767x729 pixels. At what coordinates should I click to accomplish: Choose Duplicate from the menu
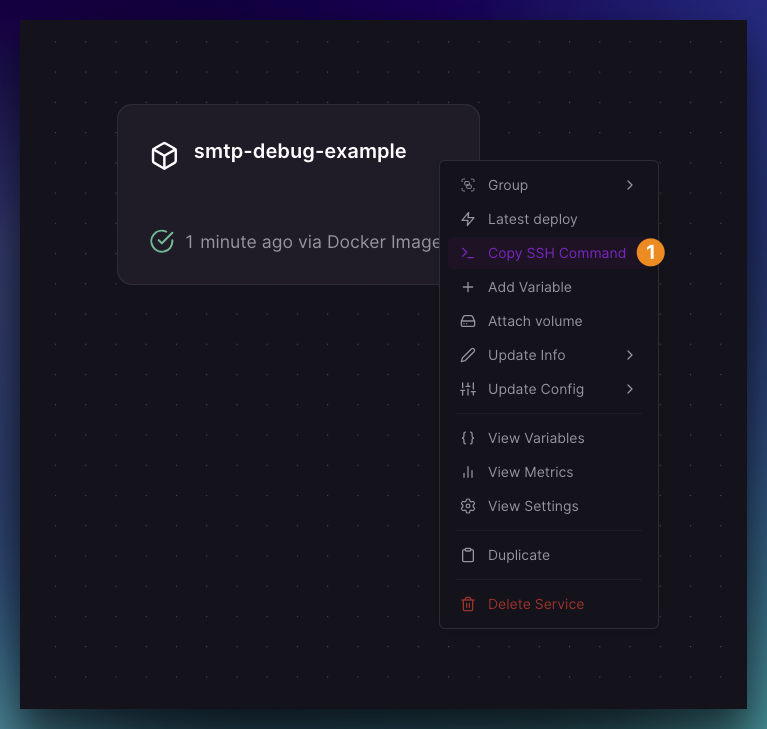coord(549,555)
